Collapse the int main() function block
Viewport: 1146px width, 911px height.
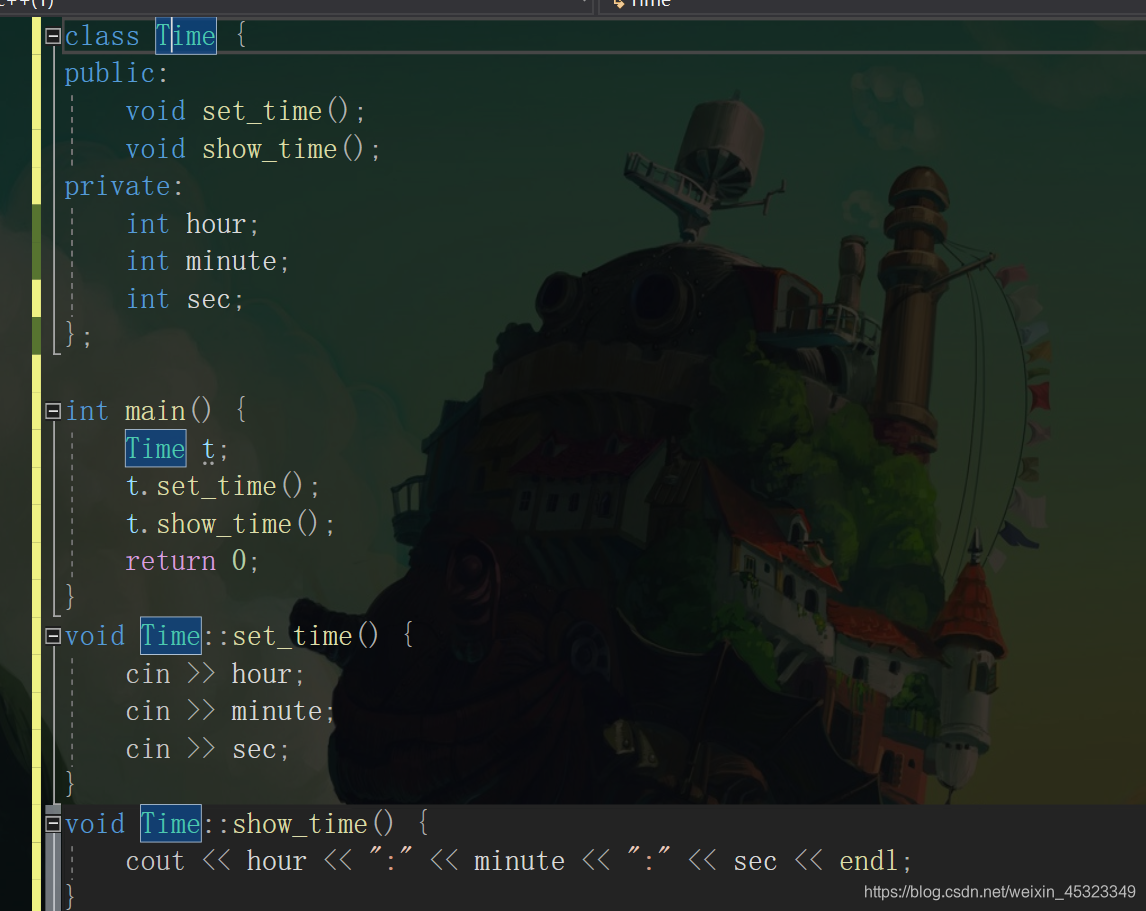coord(53,412)
